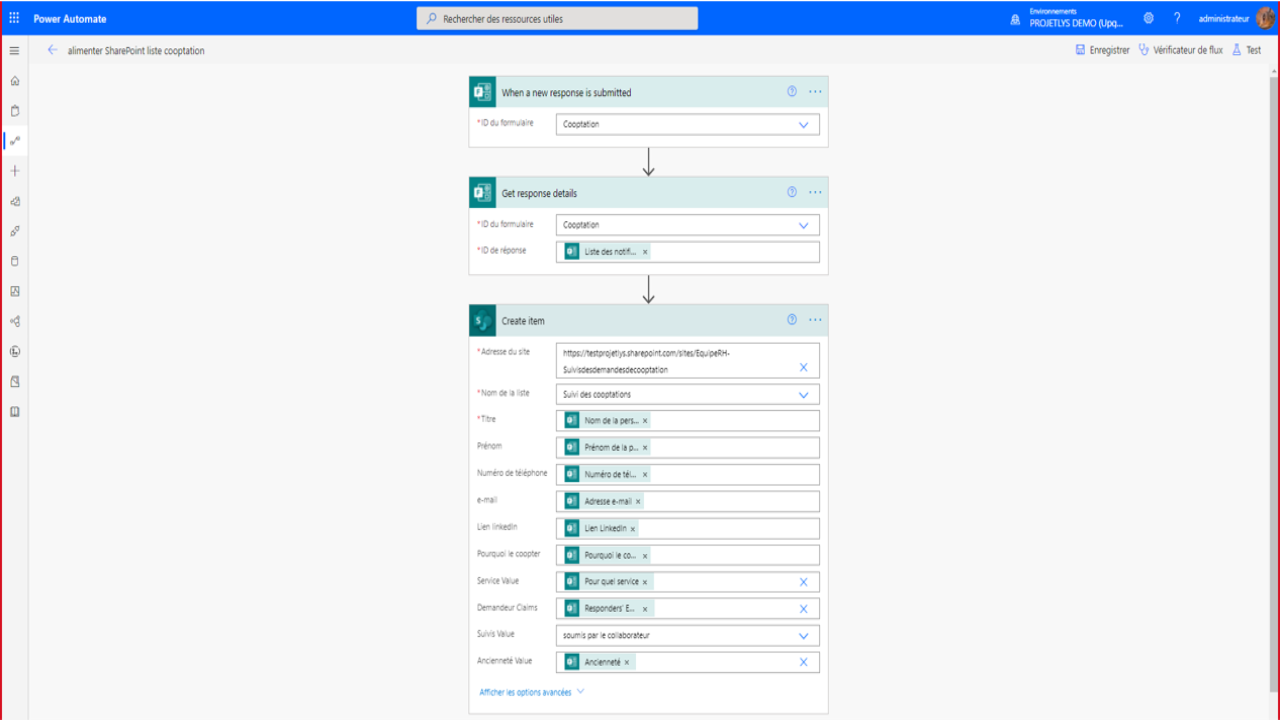This screenshot has height=720, width=1280.
Task: Clear the Demandeur Claims field
Action: (x=803, y=608)
